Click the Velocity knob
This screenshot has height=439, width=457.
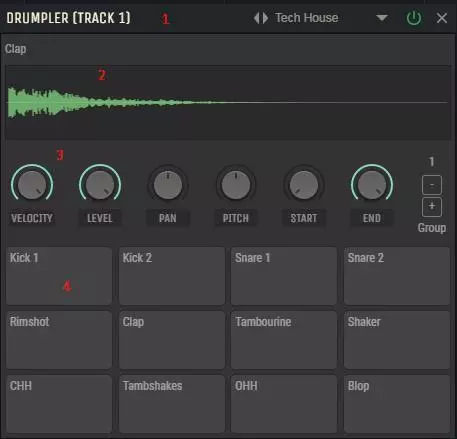point(32,184)
